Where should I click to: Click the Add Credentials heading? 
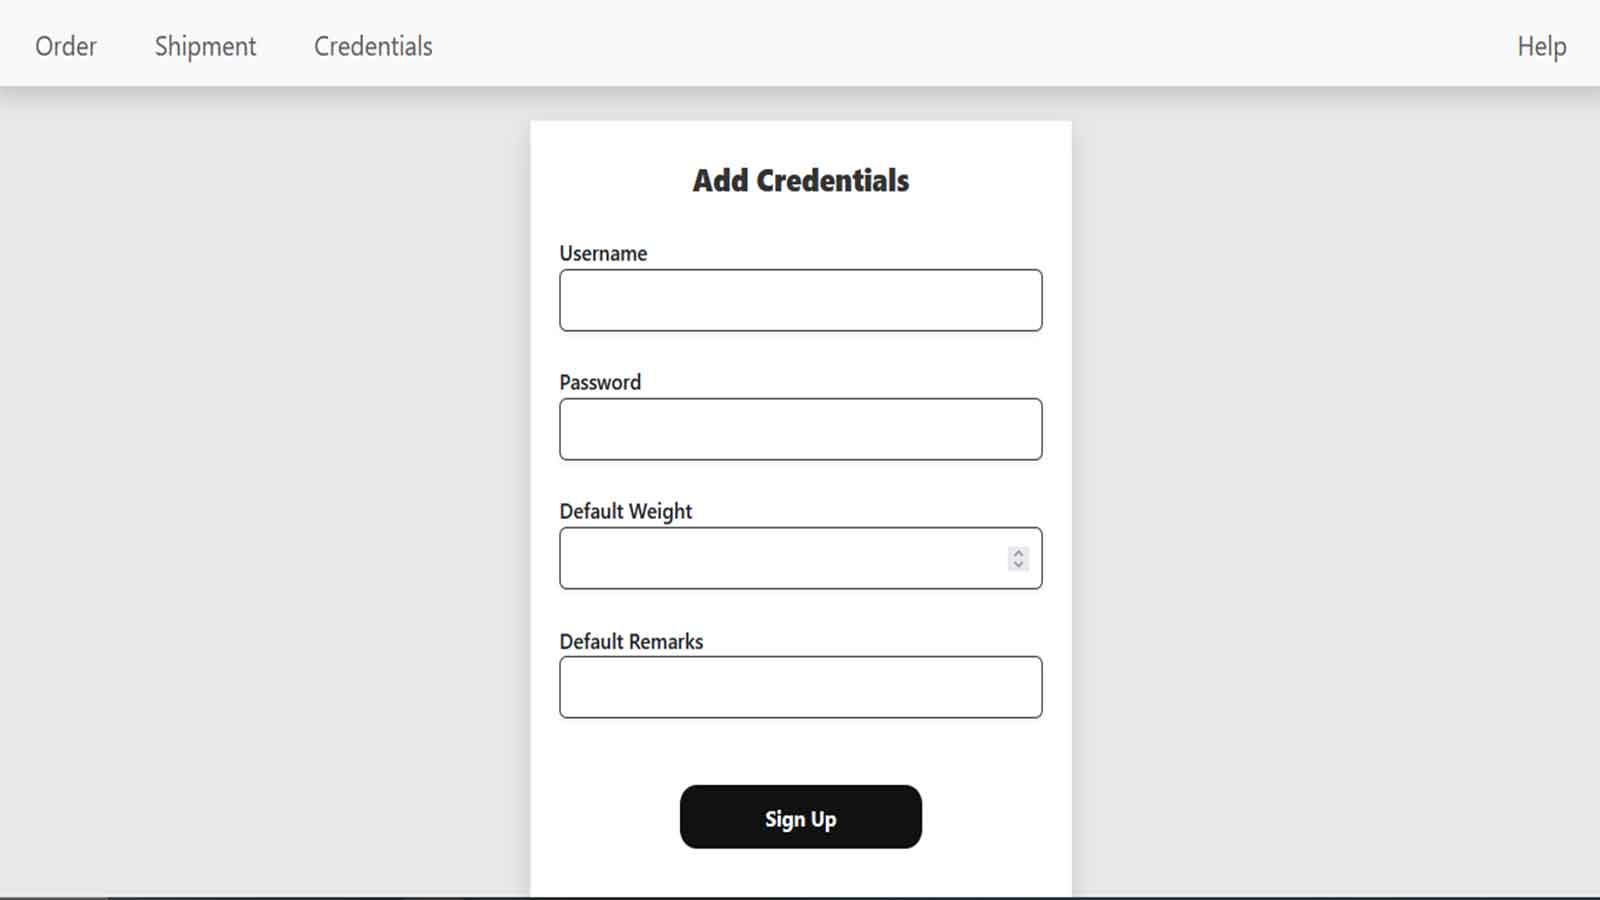(x=800, y=180)
